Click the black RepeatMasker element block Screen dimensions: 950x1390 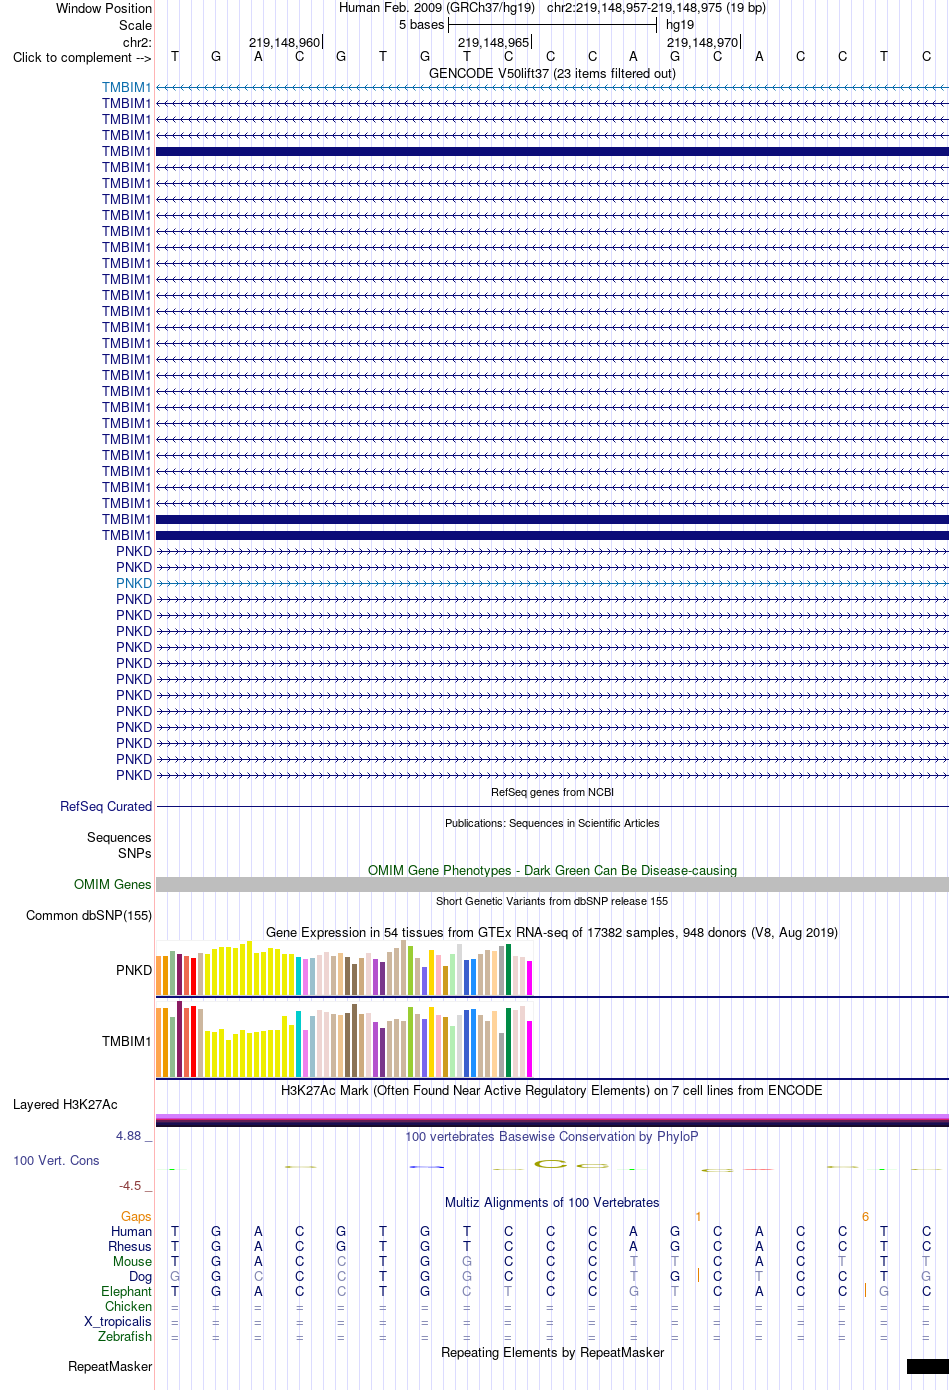[928, 1366]
